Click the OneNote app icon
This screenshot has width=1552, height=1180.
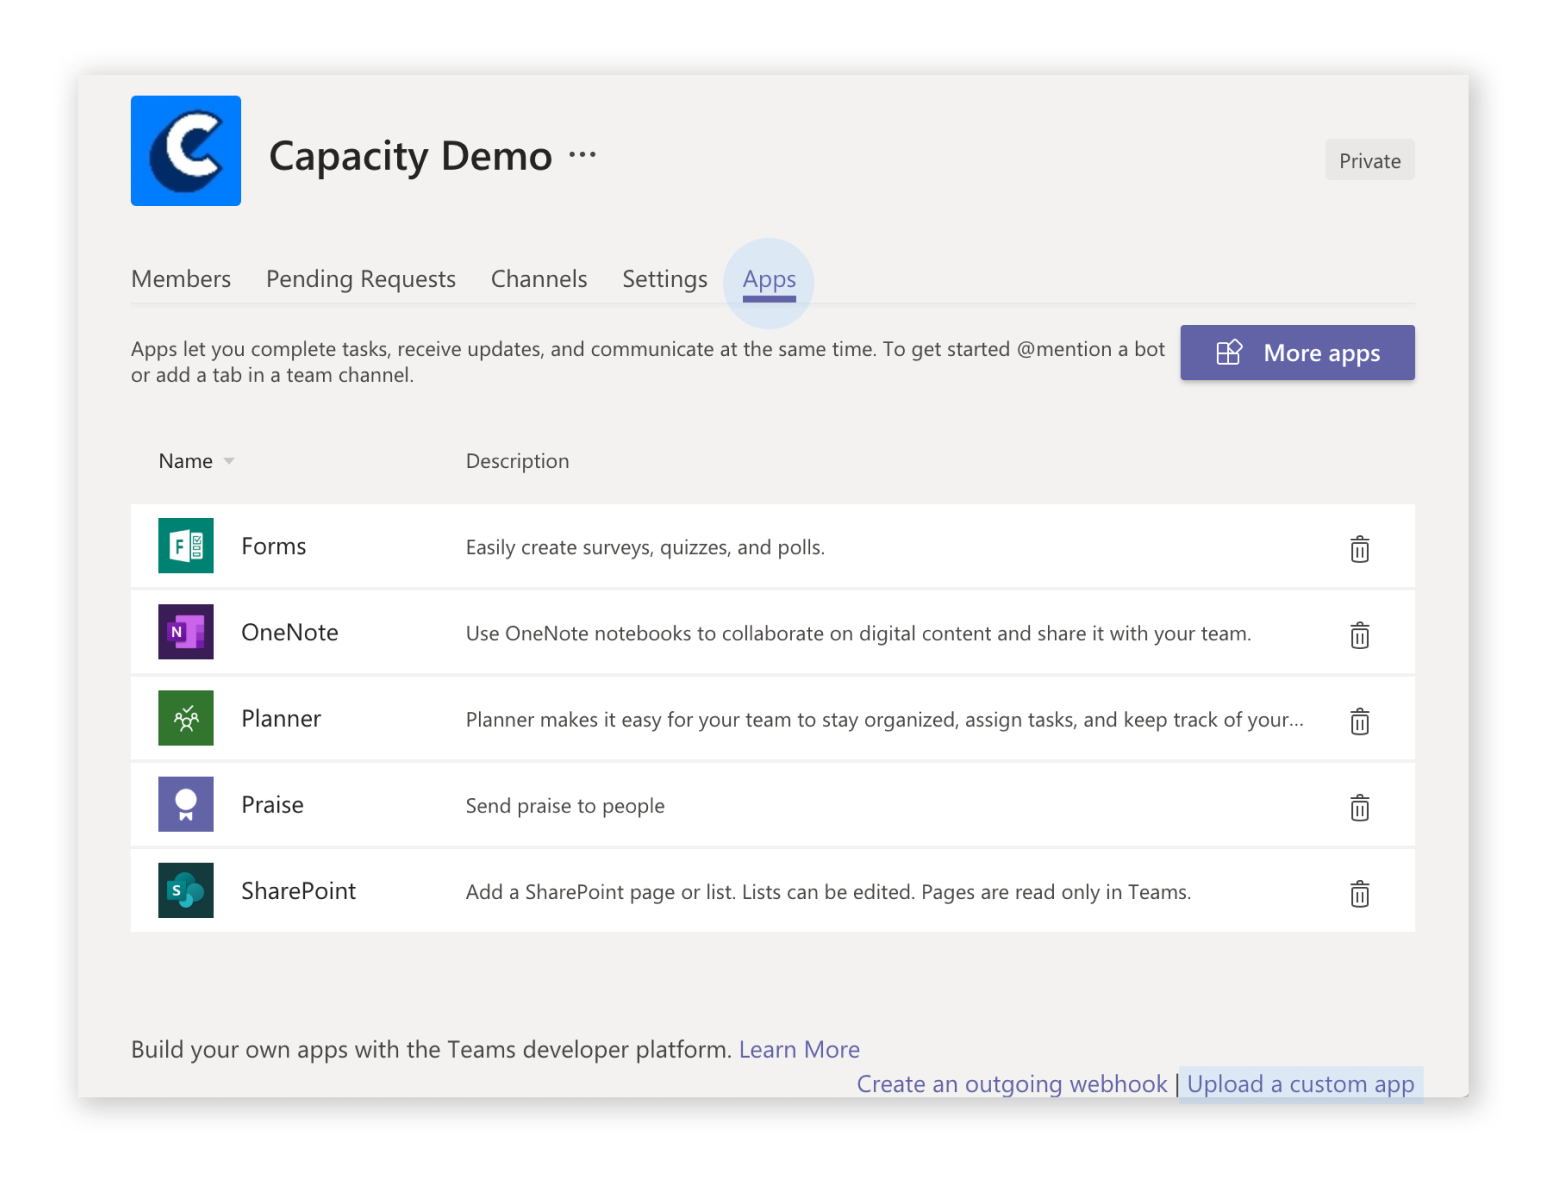tap(186, 632)
